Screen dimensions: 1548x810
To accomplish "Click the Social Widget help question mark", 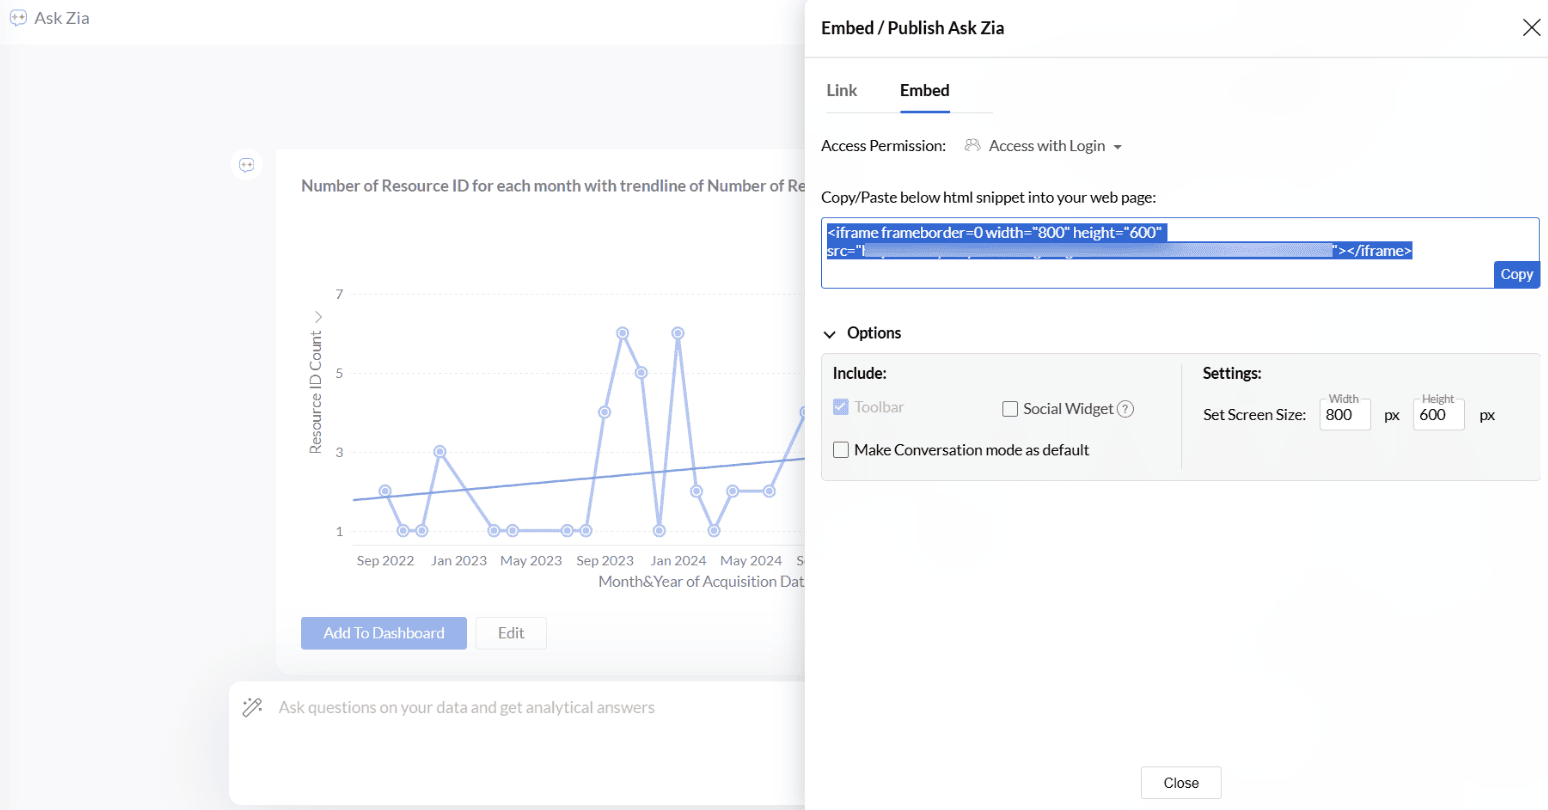I will [x=1125, y=409].
